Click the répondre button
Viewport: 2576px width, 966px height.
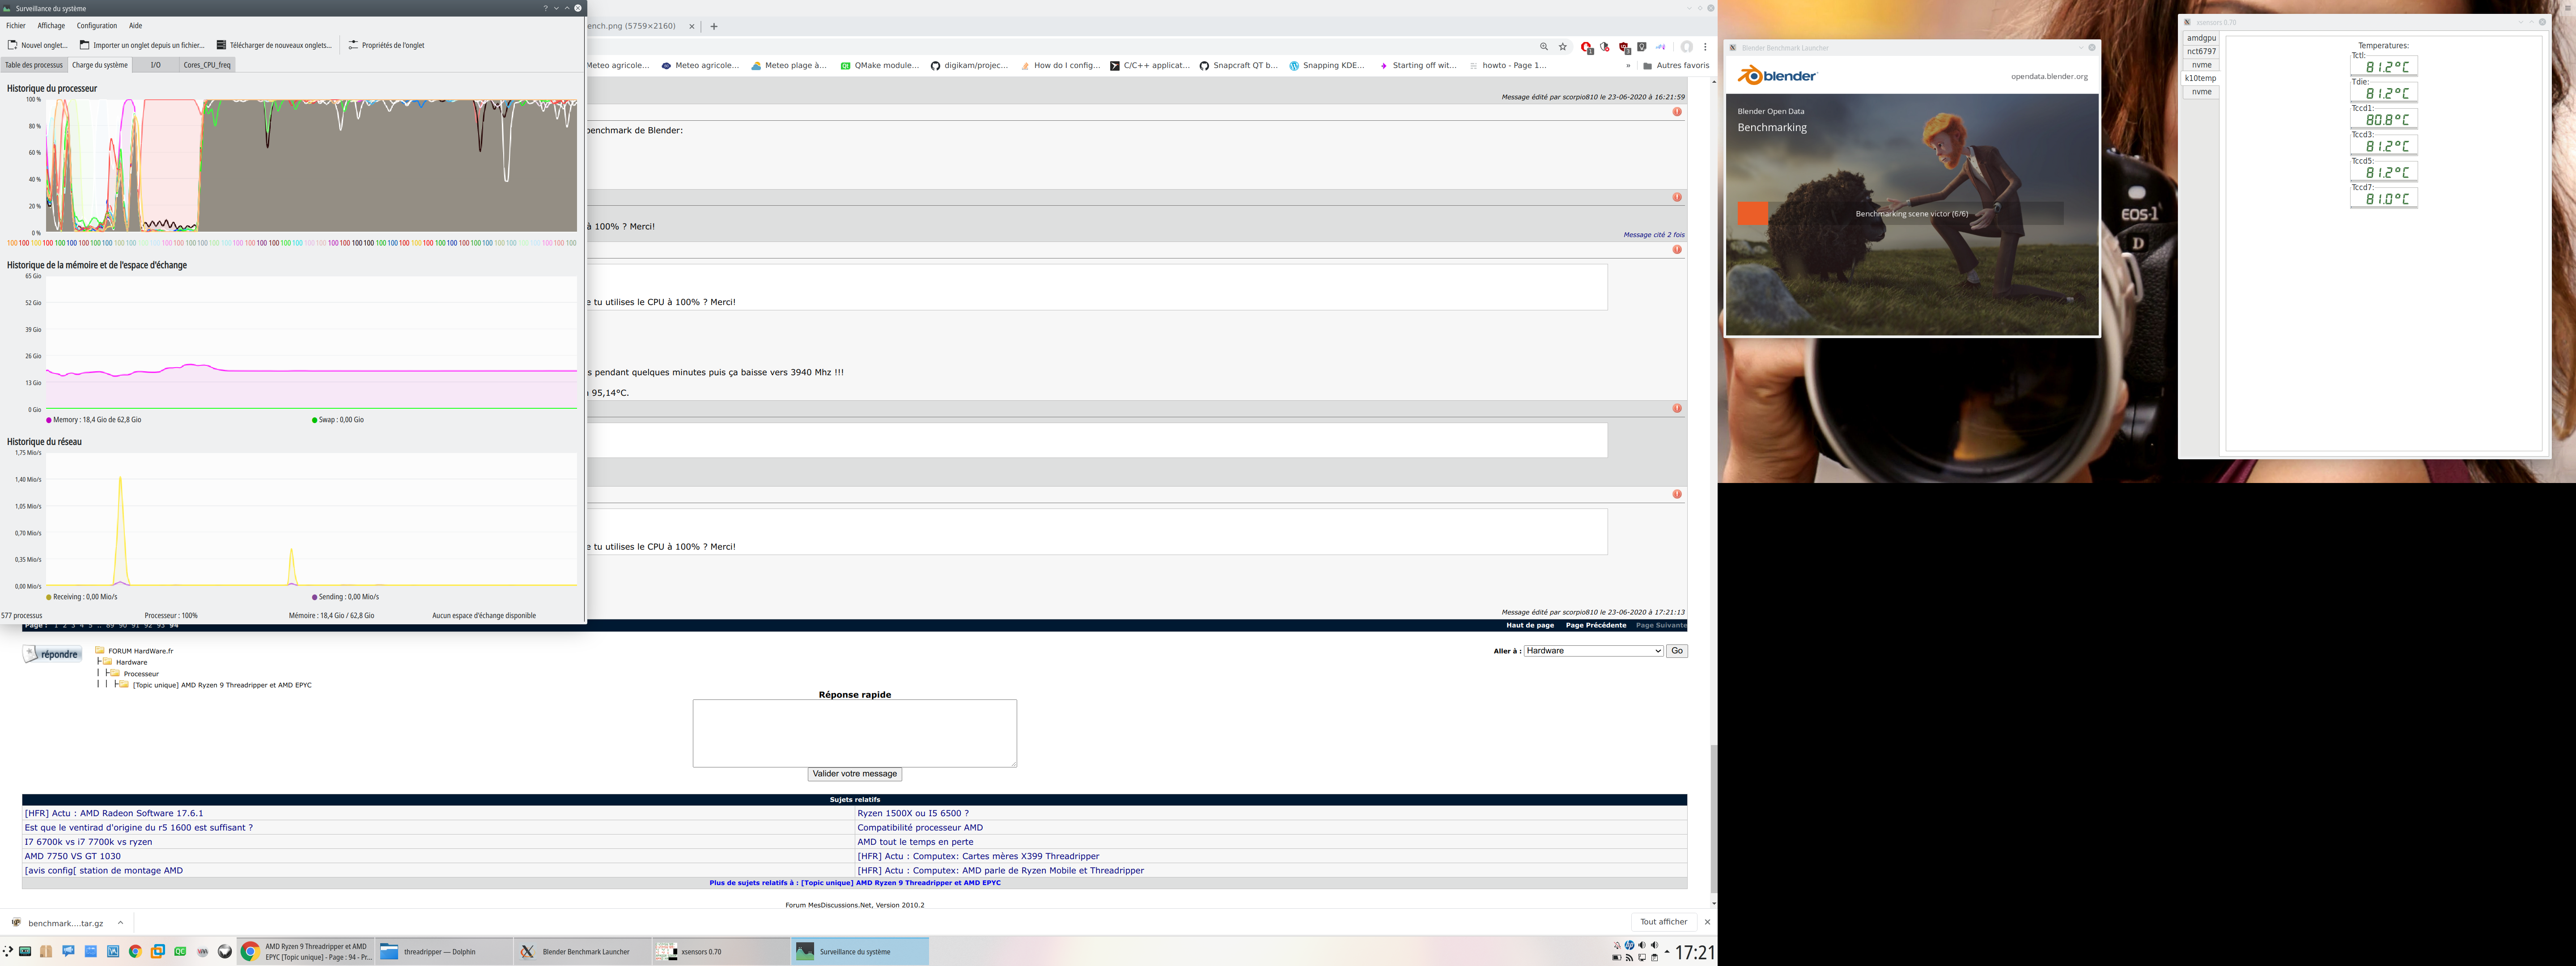pos(53,654)
